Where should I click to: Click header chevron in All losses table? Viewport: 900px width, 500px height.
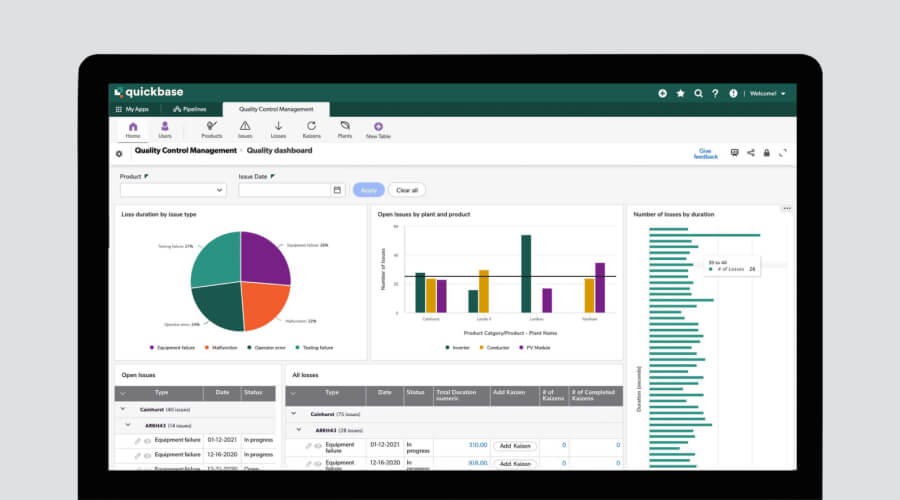click(293, 394)
